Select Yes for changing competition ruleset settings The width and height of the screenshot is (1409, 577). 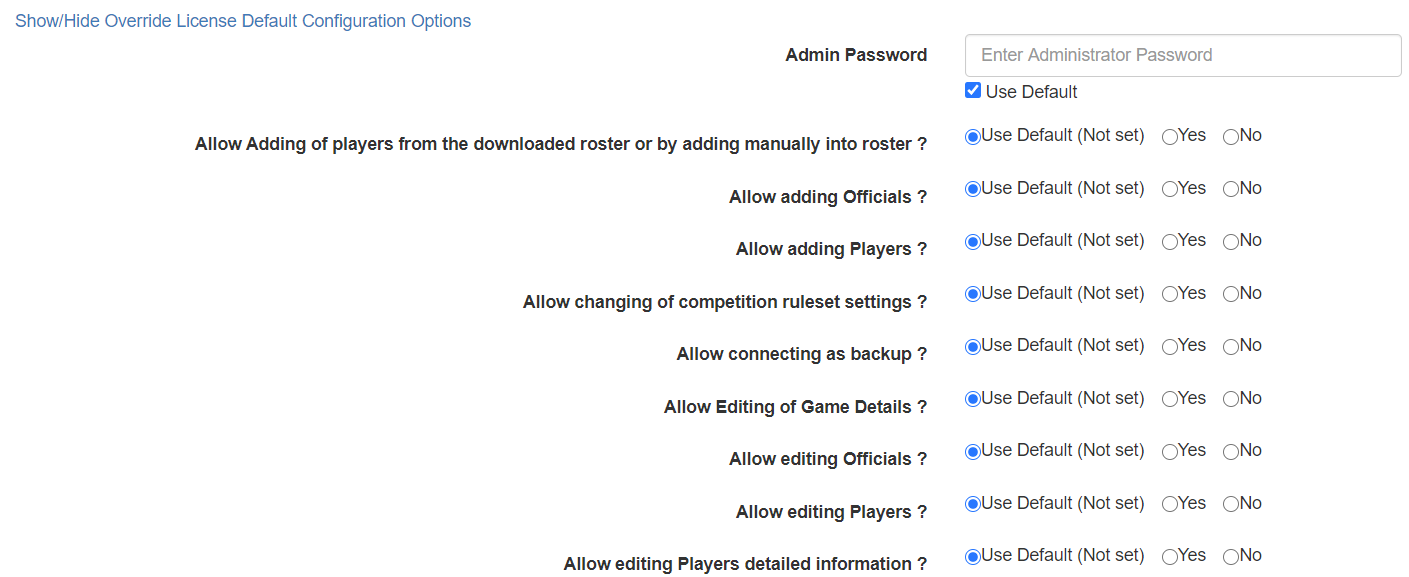click(1170, 294)
